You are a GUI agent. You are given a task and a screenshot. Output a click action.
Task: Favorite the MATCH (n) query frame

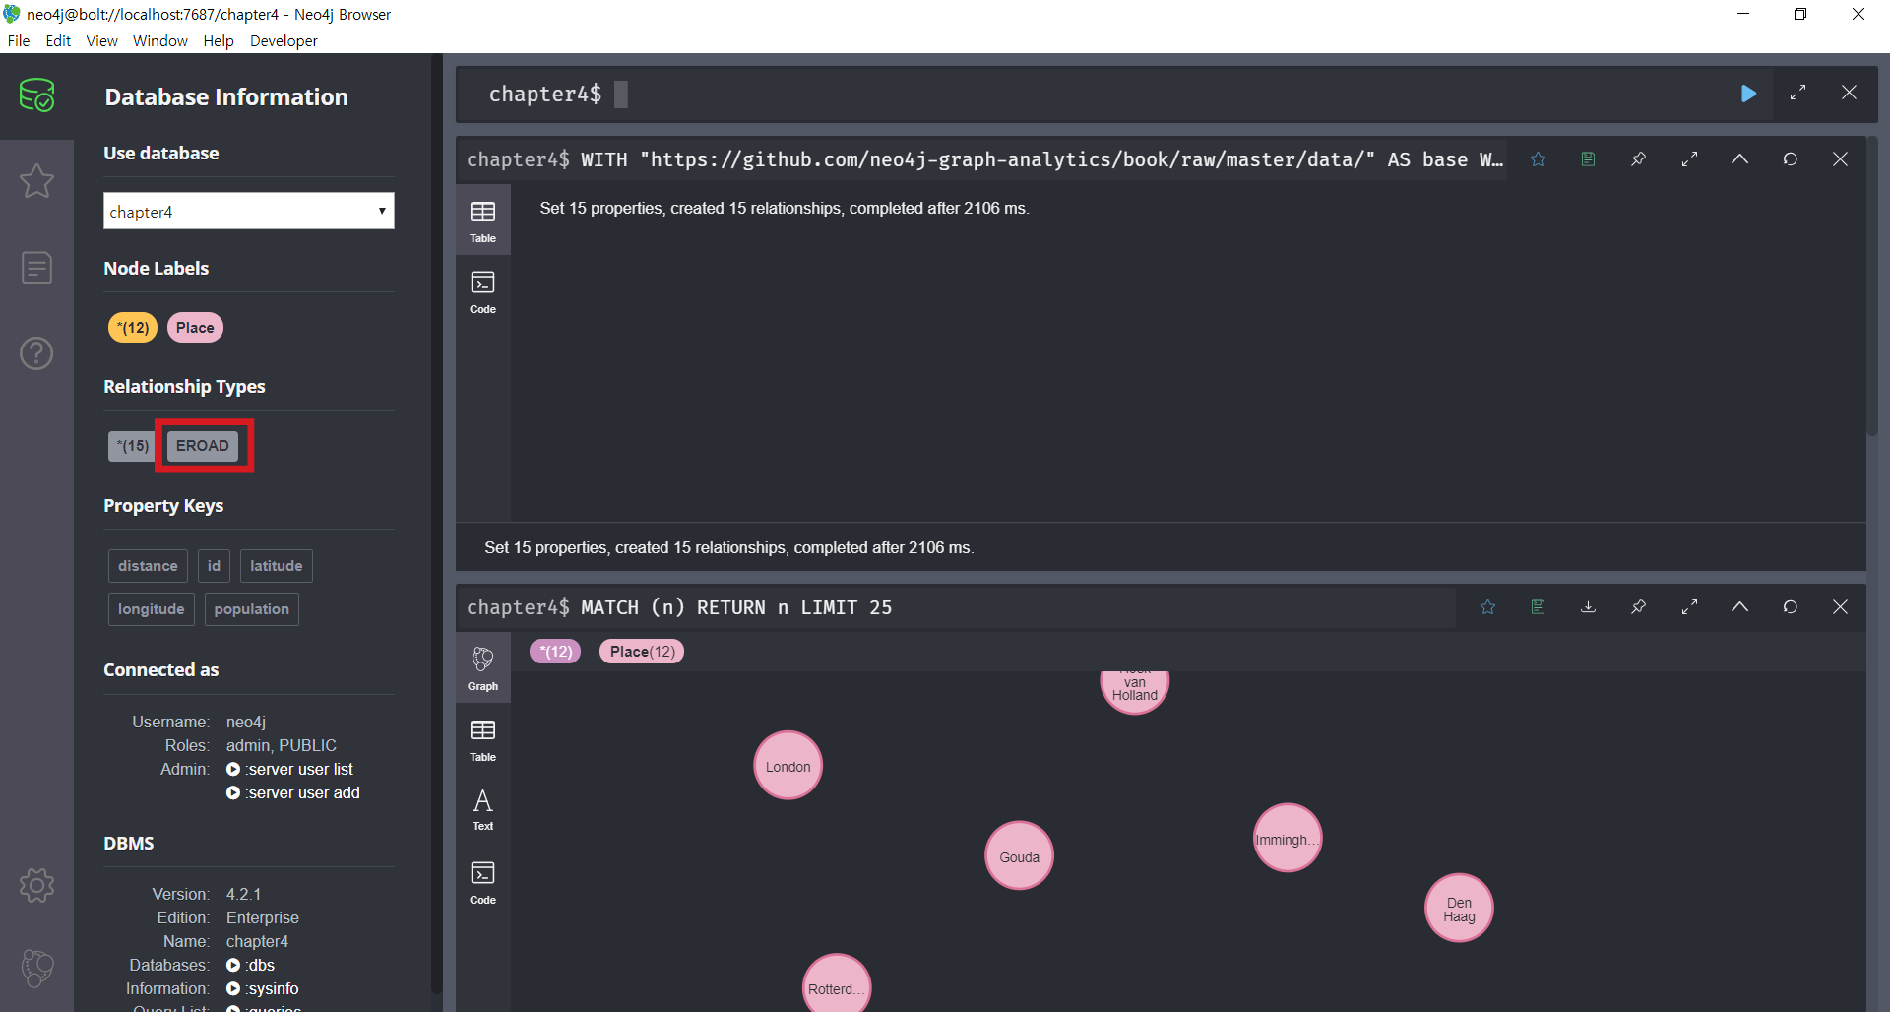[x=1488, y=606]
